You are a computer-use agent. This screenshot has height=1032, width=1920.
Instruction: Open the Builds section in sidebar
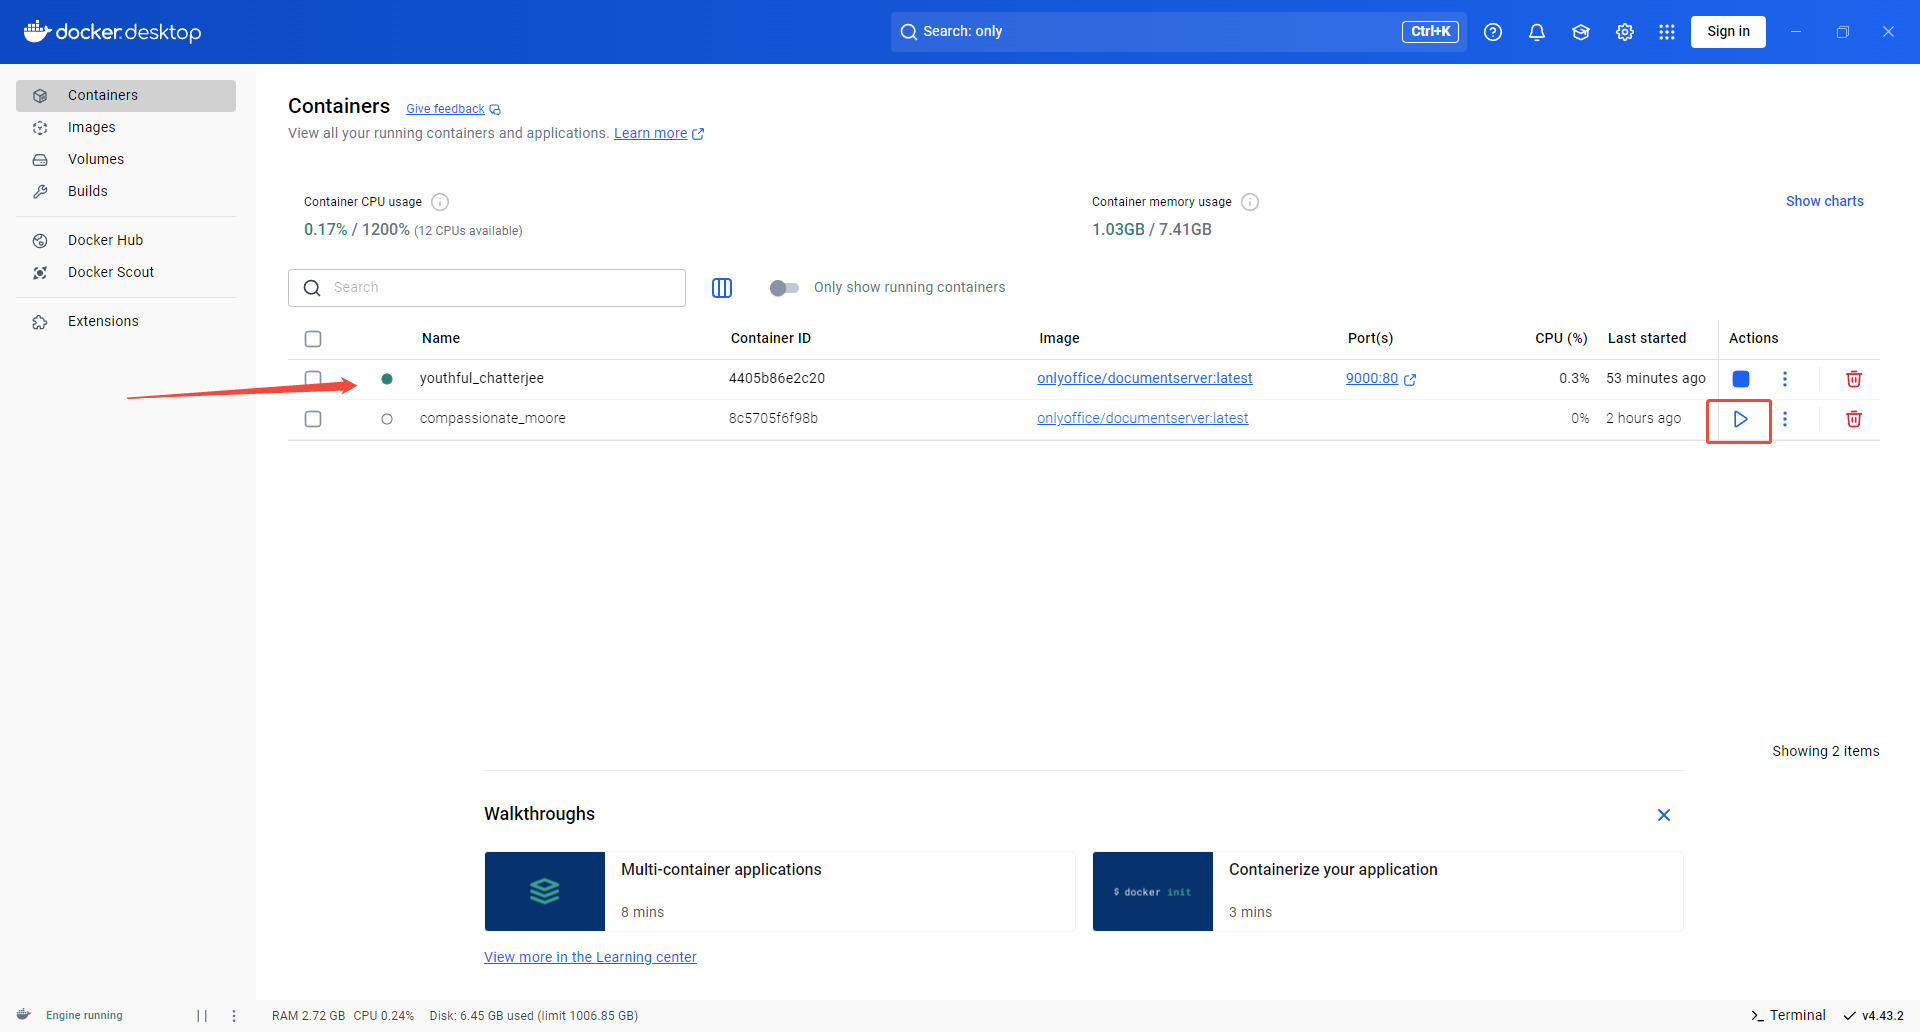(x=87, y=191)
